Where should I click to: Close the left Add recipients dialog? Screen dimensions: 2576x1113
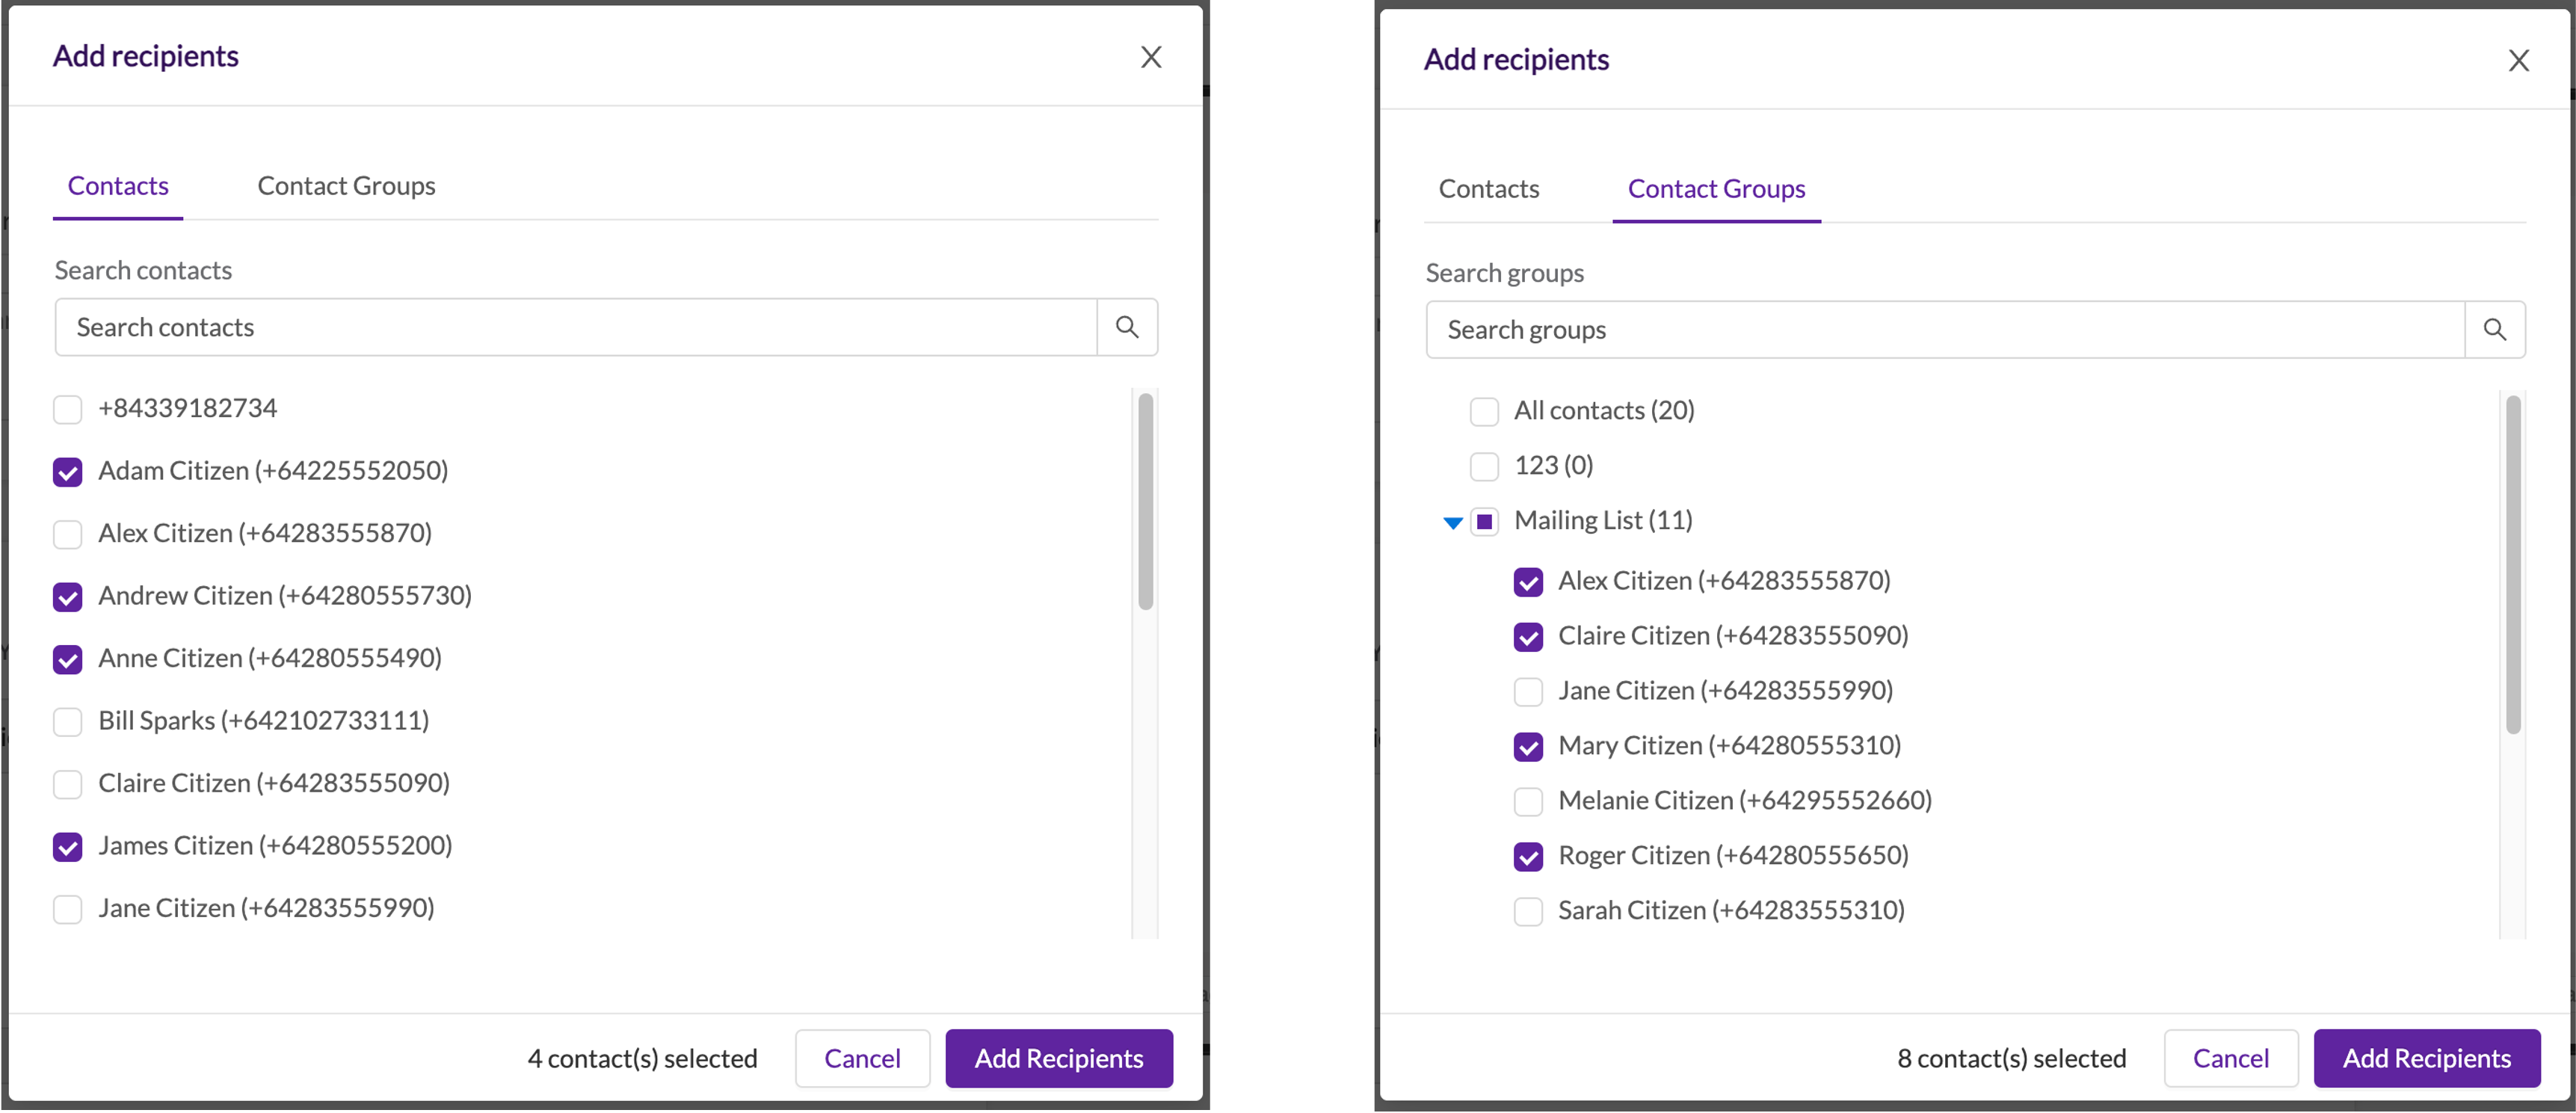point(1151,58)
